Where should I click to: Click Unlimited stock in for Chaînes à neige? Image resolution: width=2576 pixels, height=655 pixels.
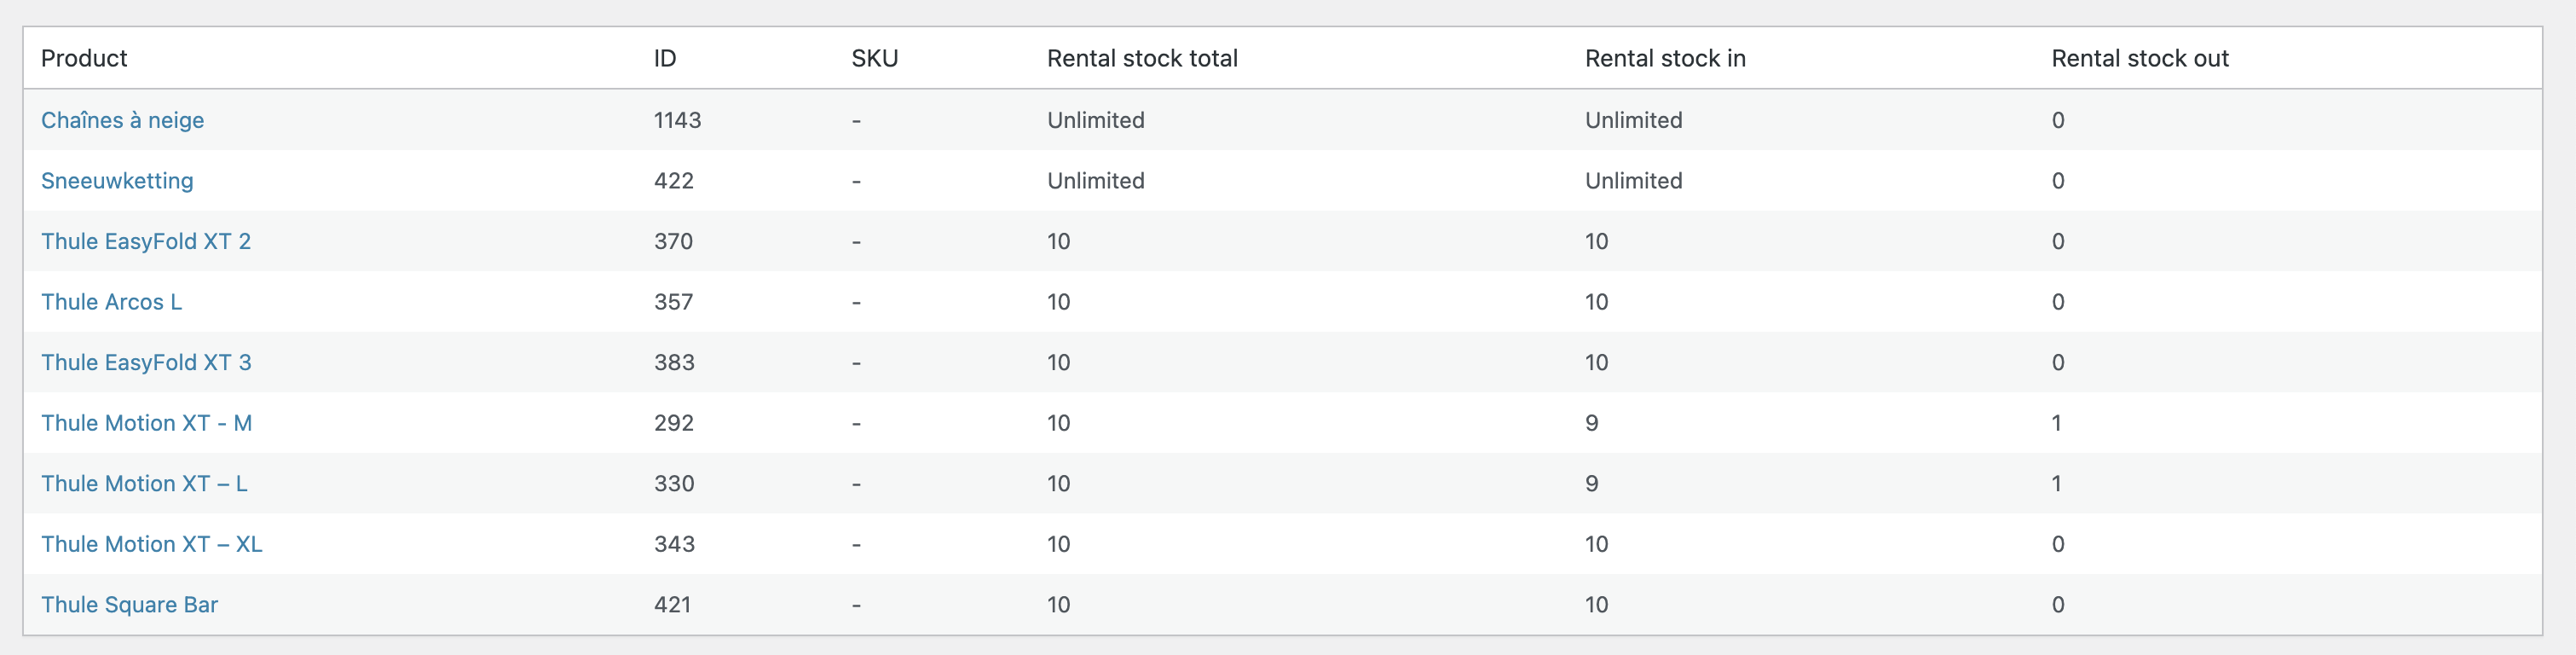[1634, 120]
